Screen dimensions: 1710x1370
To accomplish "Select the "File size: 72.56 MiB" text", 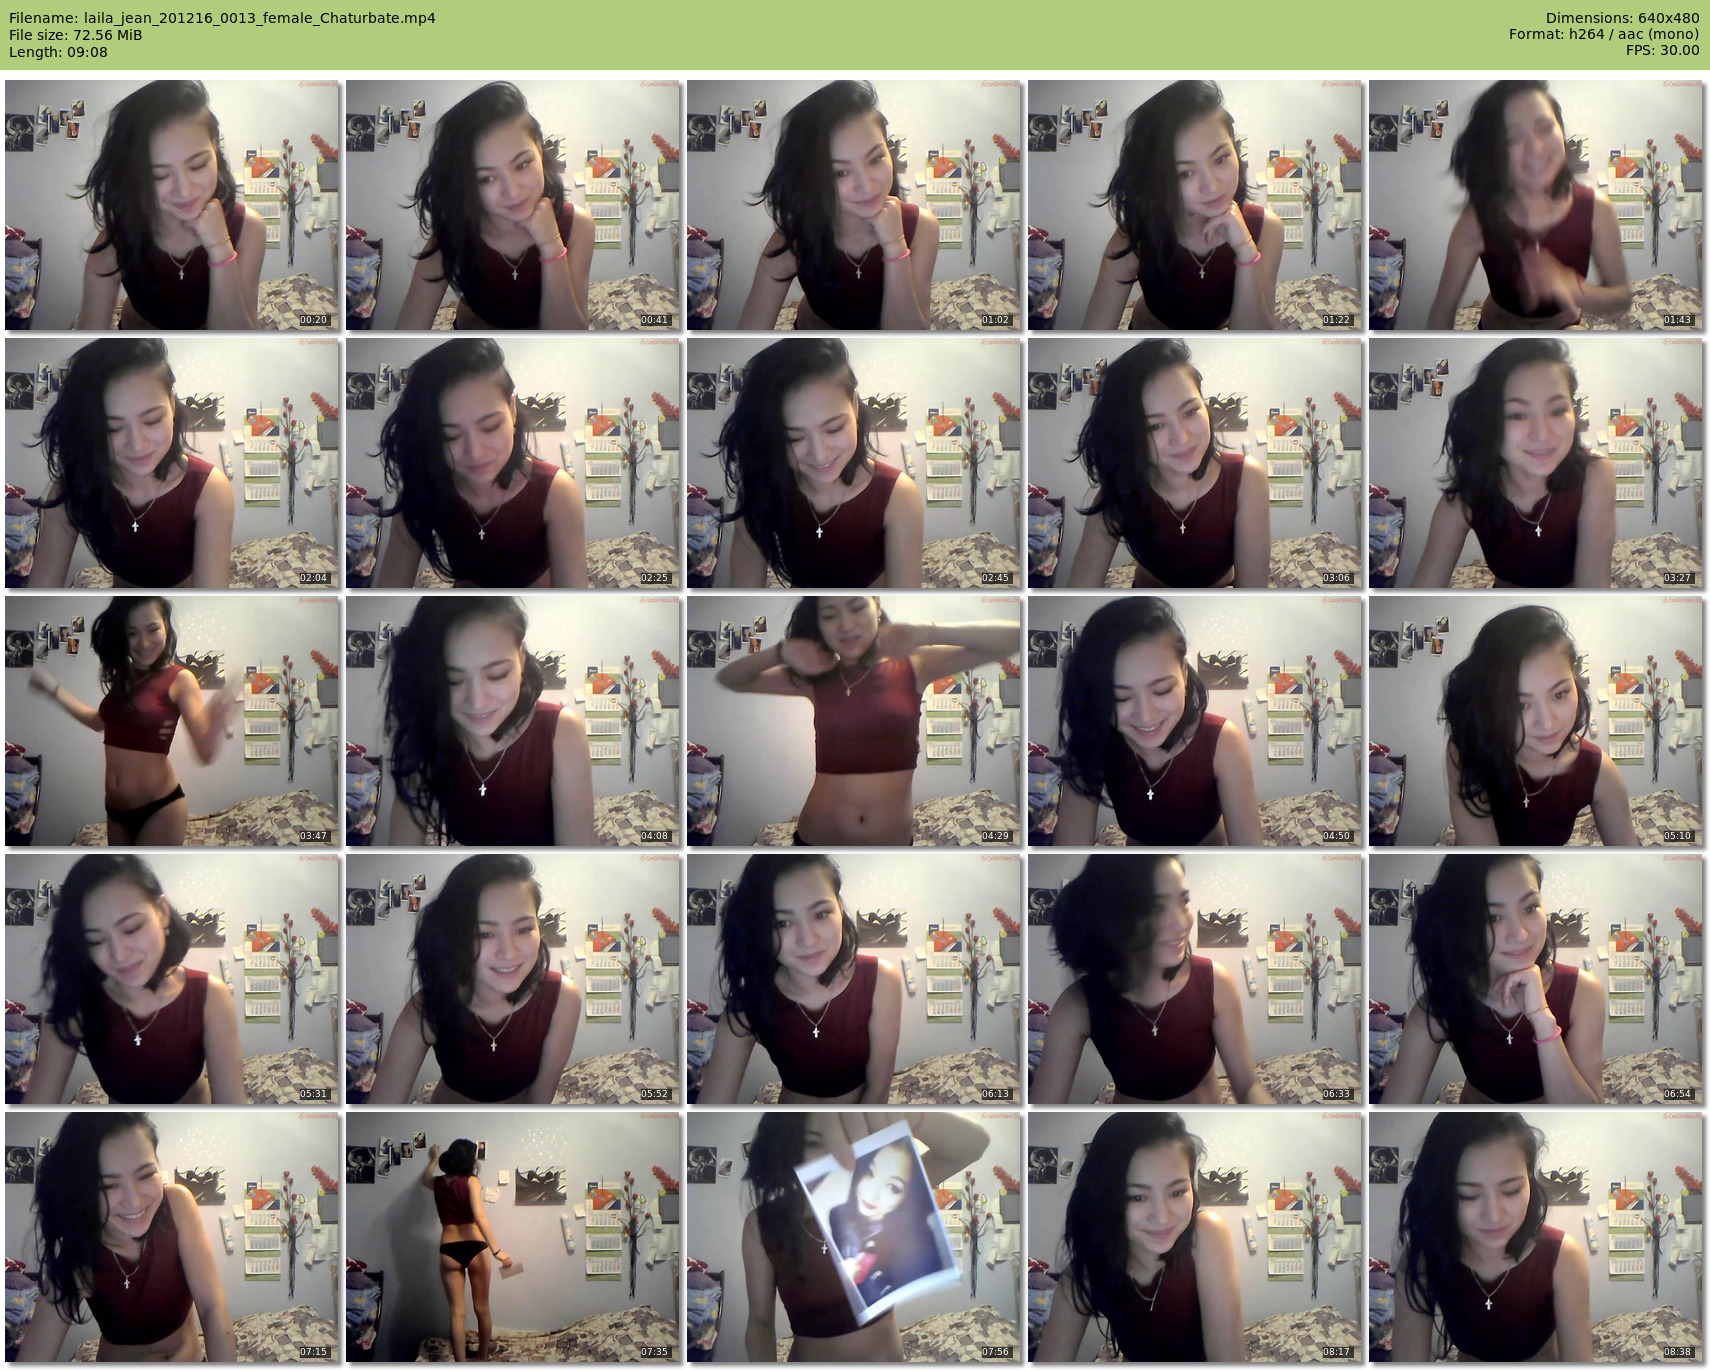I will tap(75, 35).
